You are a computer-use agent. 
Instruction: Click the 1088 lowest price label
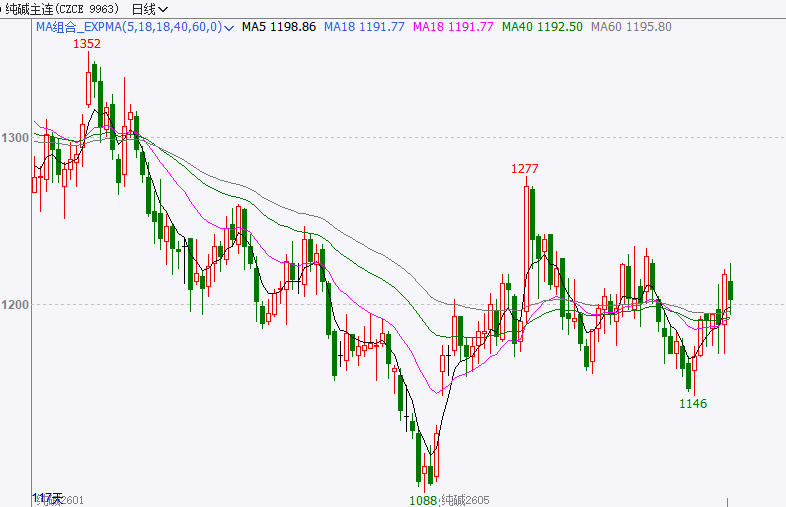coord(422,499)
